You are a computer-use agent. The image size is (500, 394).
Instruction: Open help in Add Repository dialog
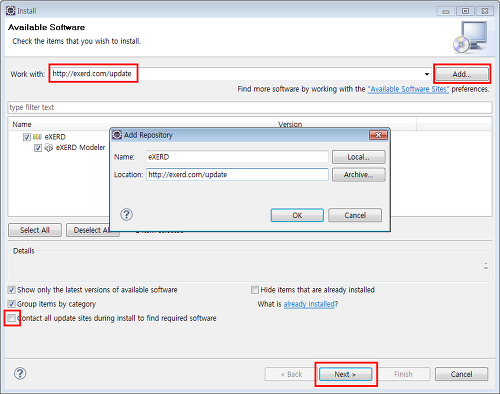click(x=126, y=214)
